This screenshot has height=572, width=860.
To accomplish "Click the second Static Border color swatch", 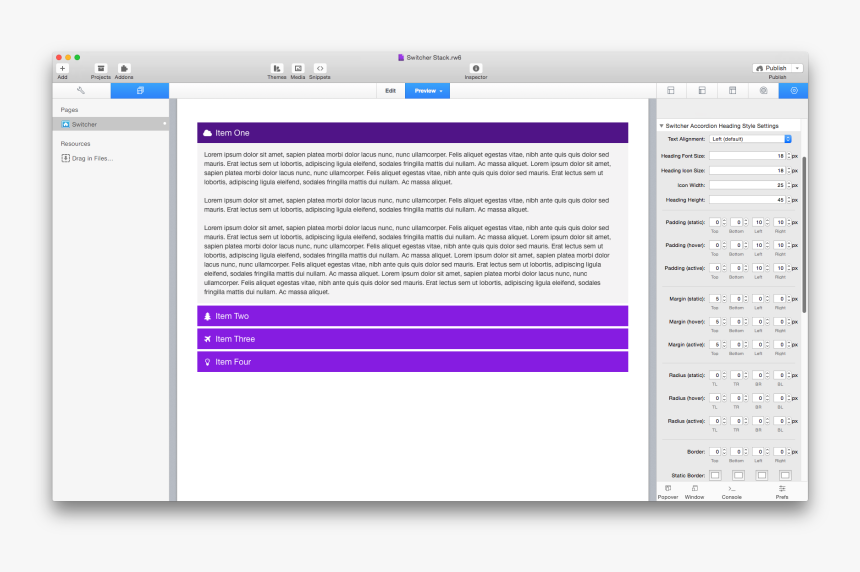I will point(738,475).
